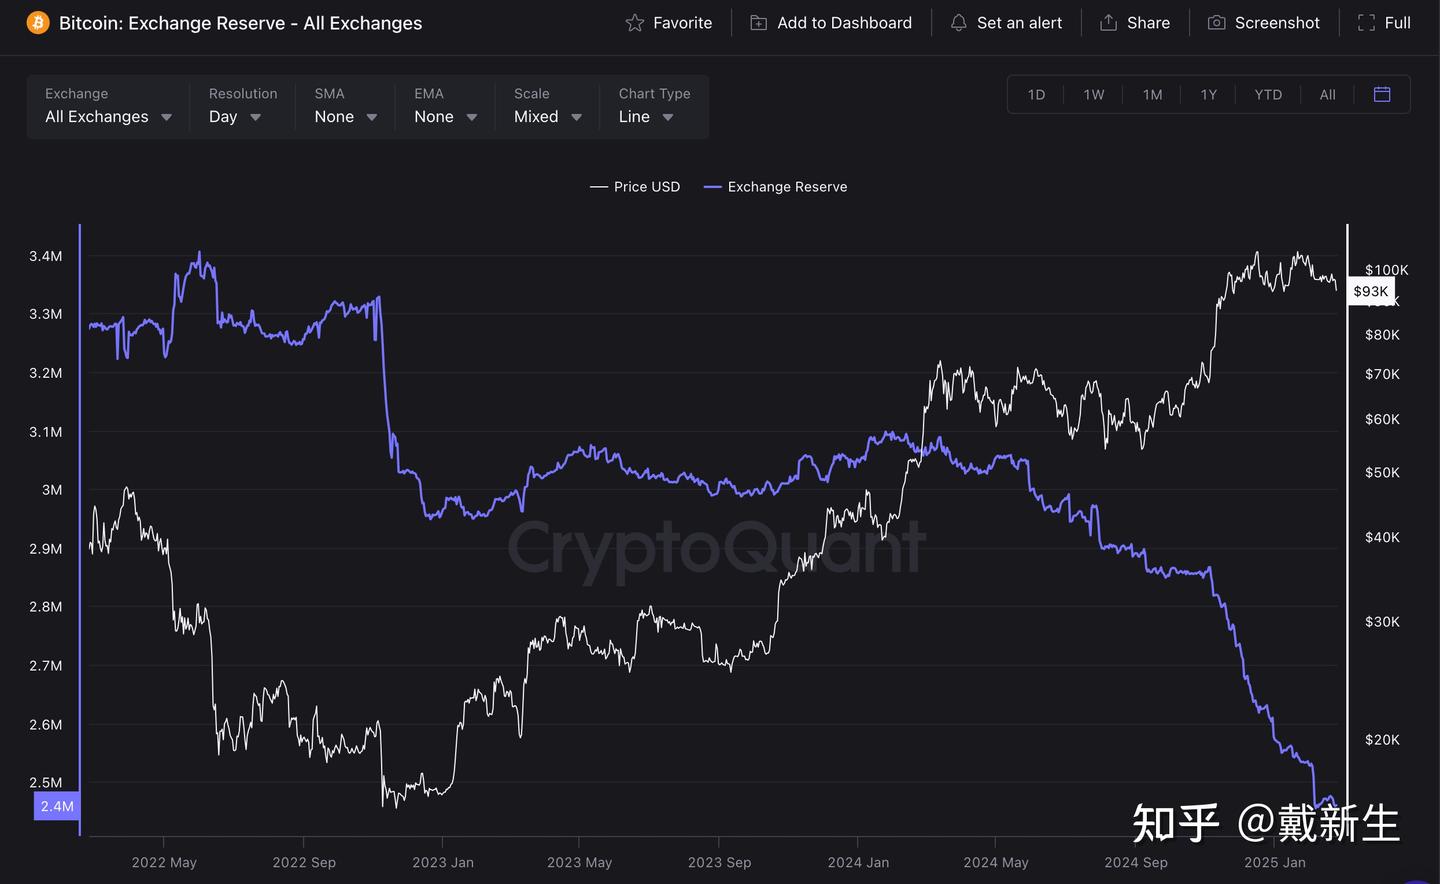Open the Scale selector set to Mixed
This screenshot has height=884, width=1440.
(x=546, y=116)
